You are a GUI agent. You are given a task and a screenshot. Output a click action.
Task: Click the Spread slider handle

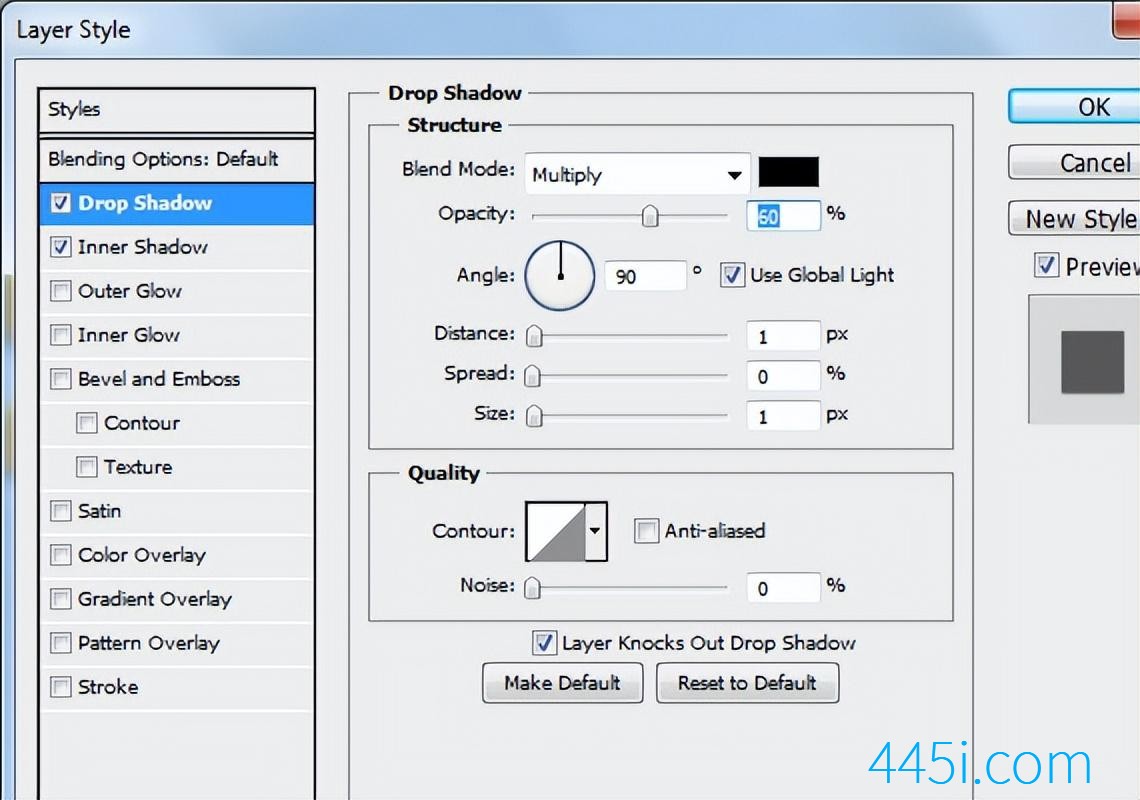tap(533, 375)
